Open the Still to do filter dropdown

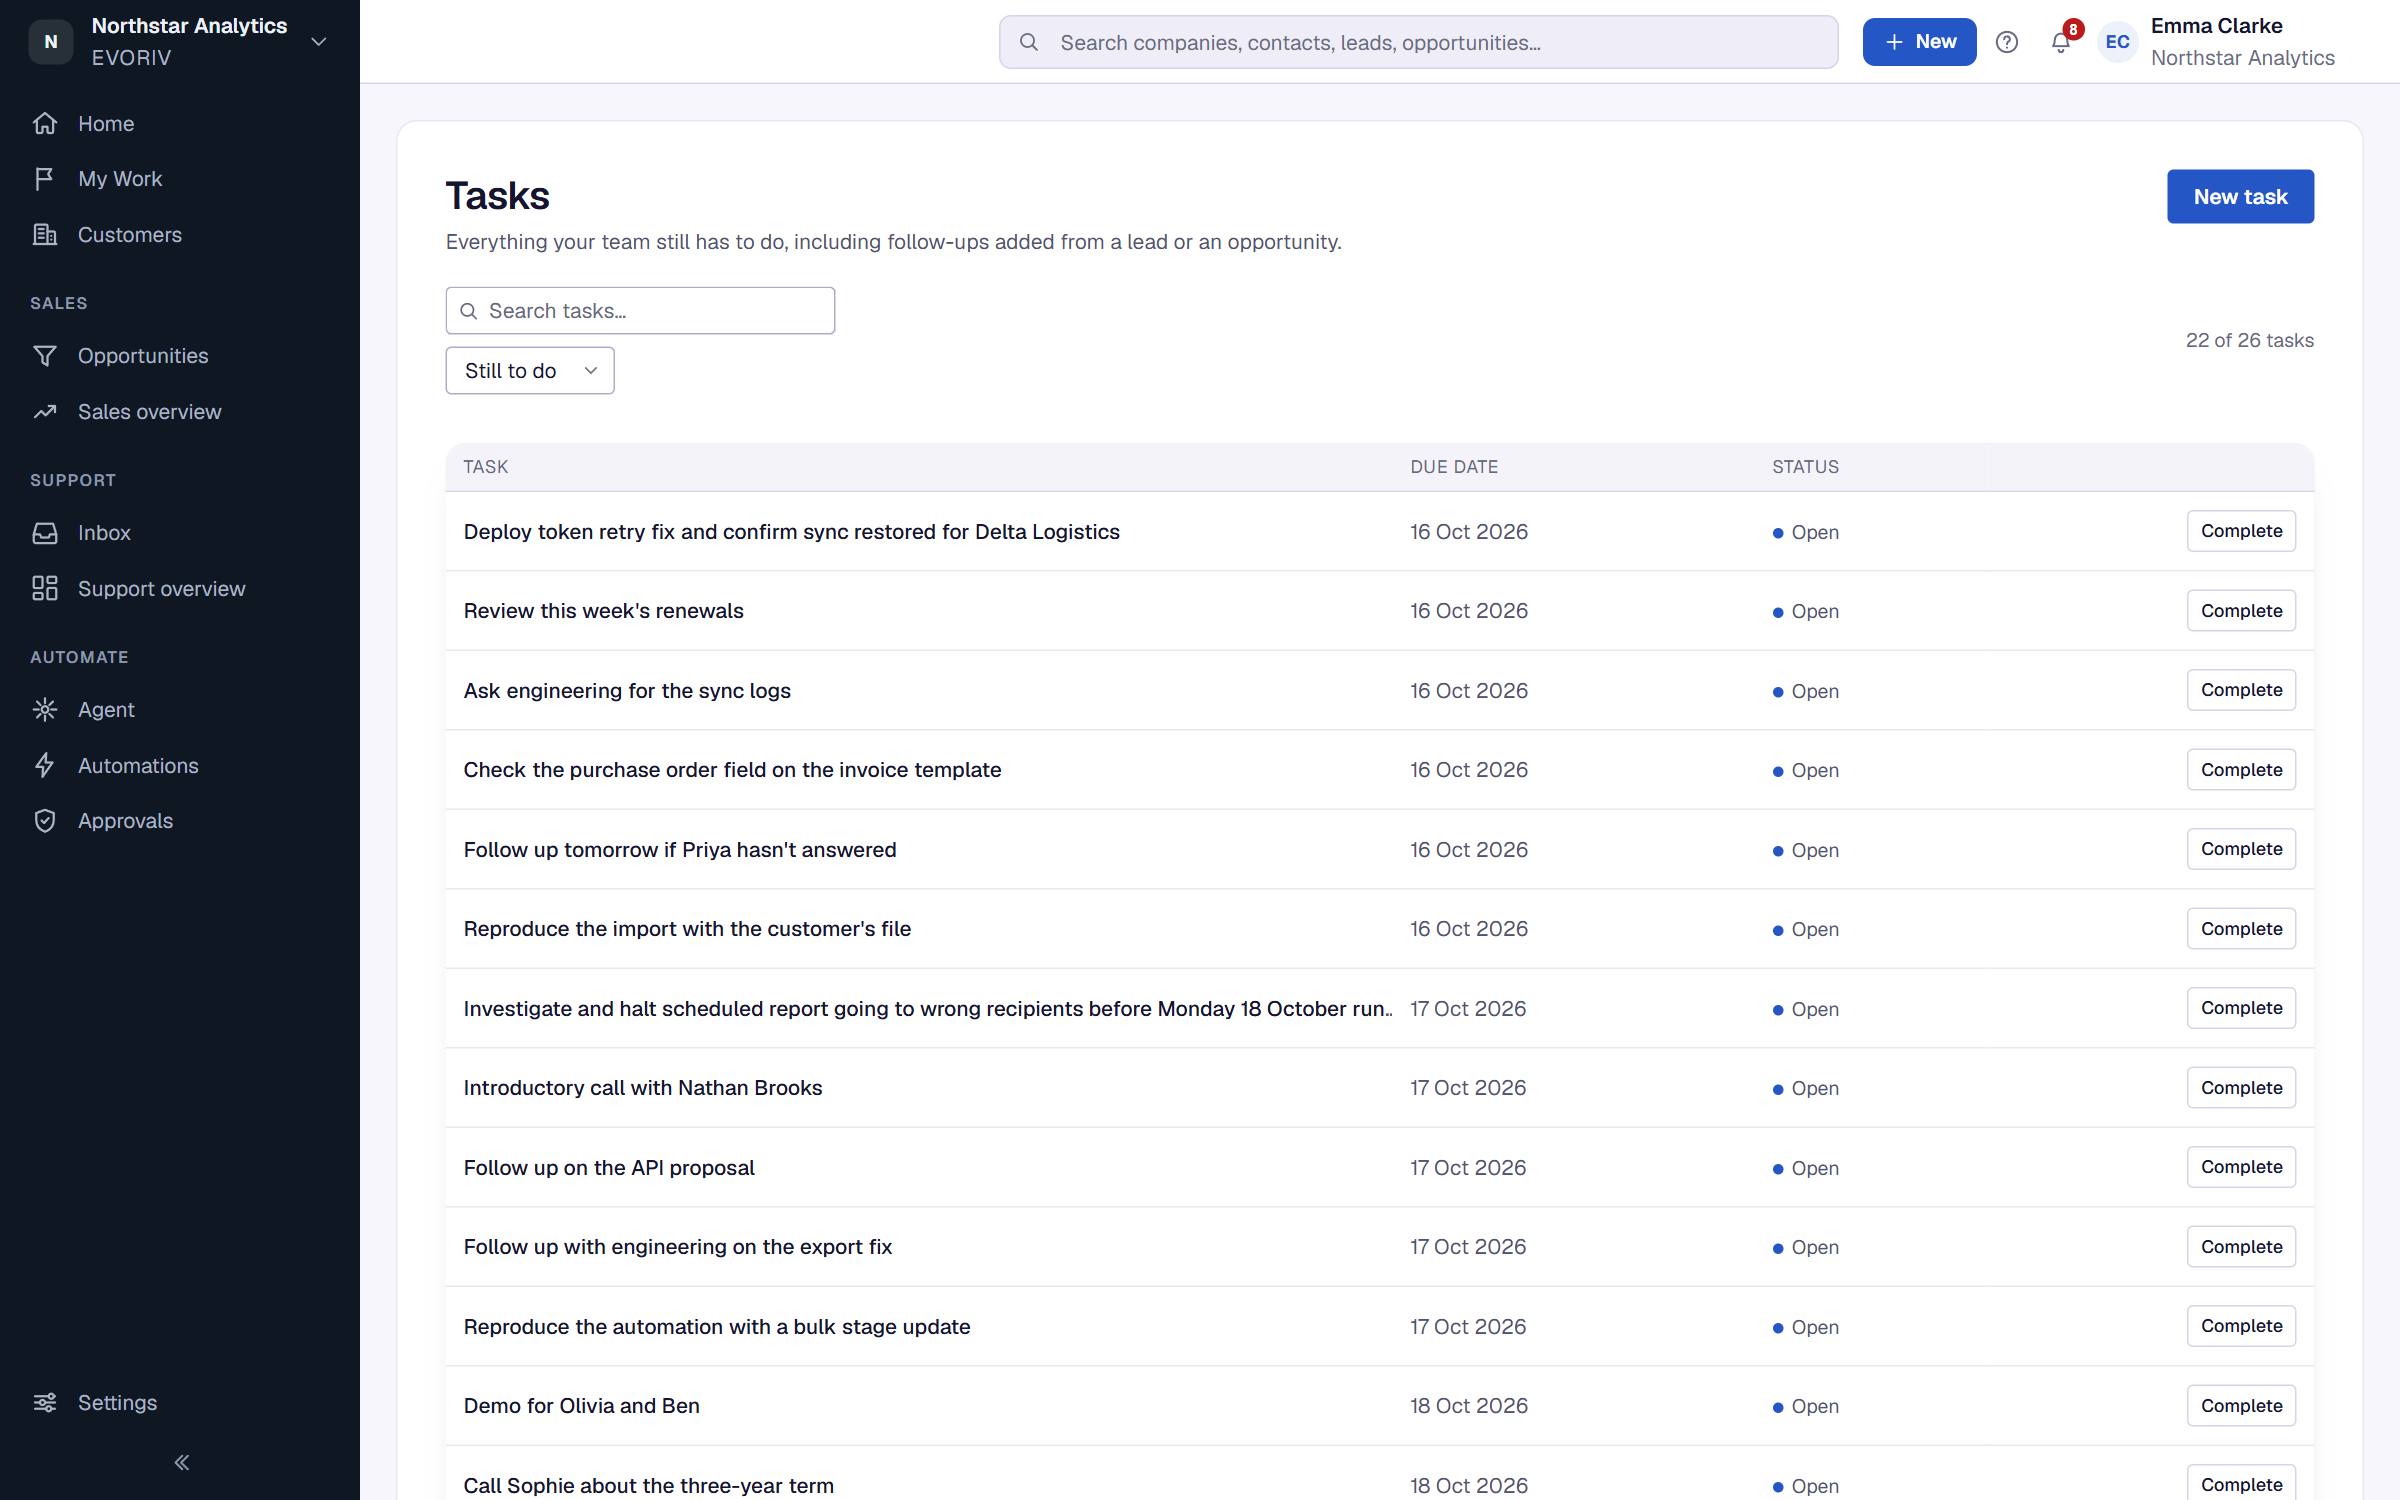(530, 371)
